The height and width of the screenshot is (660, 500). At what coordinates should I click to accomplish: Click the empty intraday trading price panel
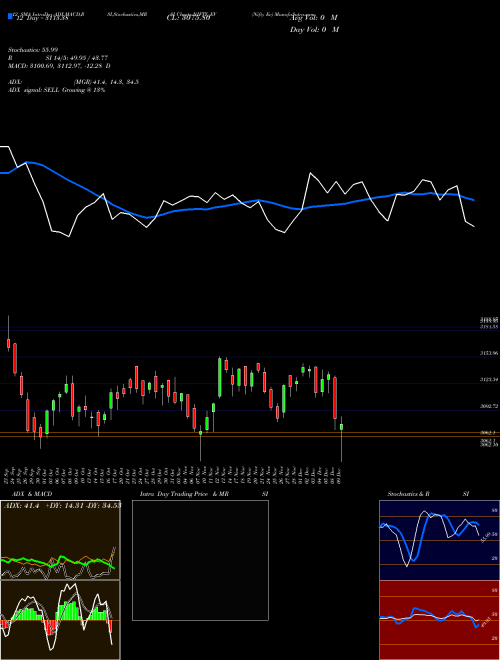[x=200, y=560]
